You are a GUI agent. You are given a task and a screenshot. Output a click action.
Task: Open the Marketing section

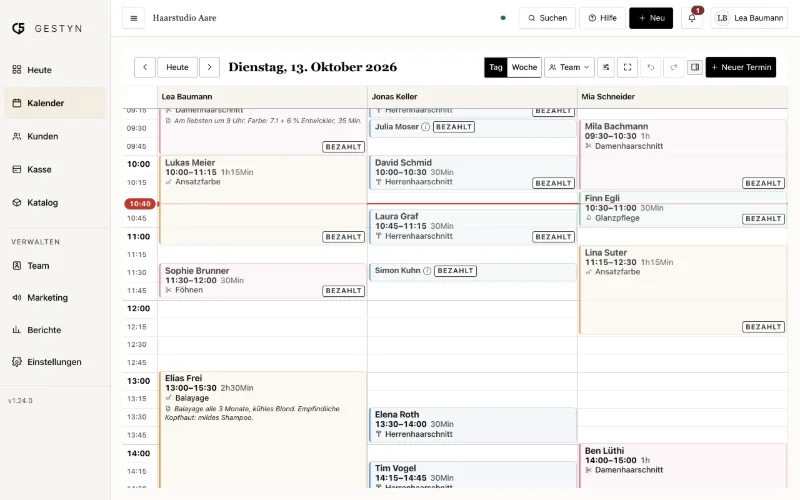click(55, 297)
